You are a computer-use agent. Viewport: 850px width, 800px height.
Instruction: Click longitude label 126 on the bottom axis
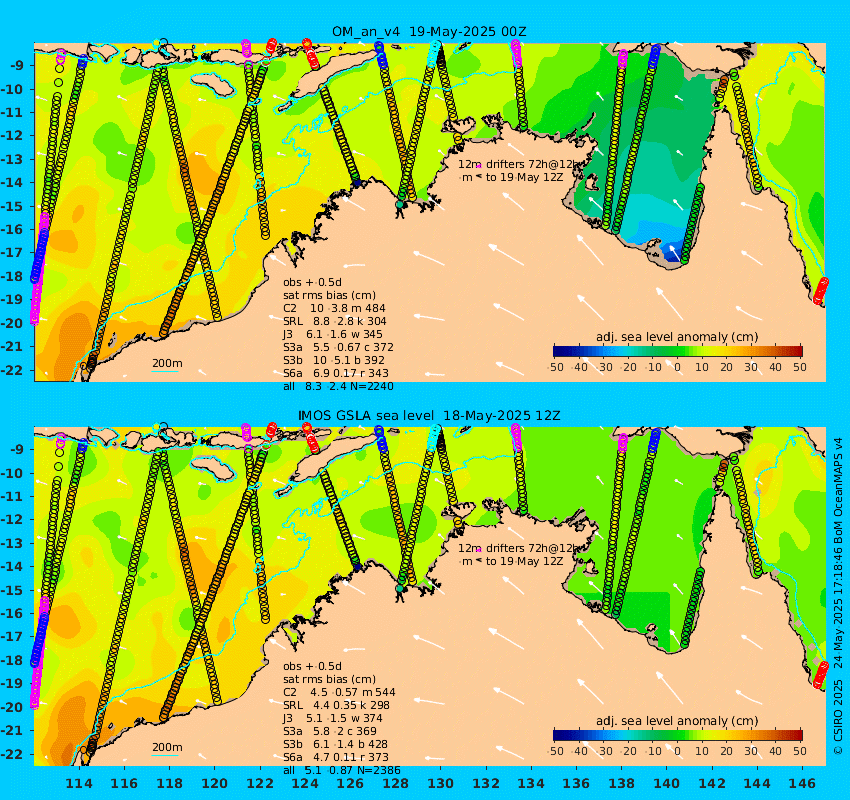[x=350, y=784]
